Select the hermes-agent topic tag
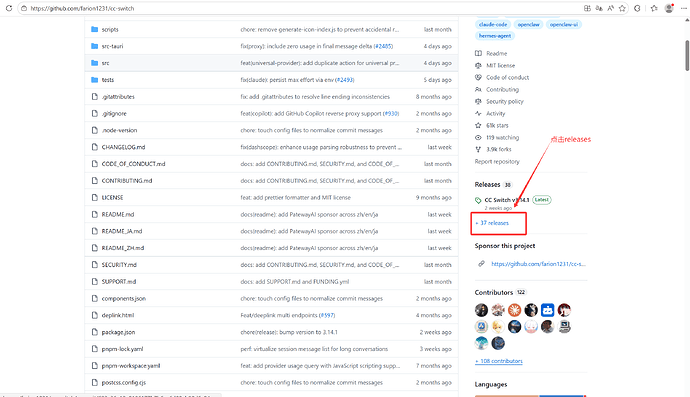 495,36
